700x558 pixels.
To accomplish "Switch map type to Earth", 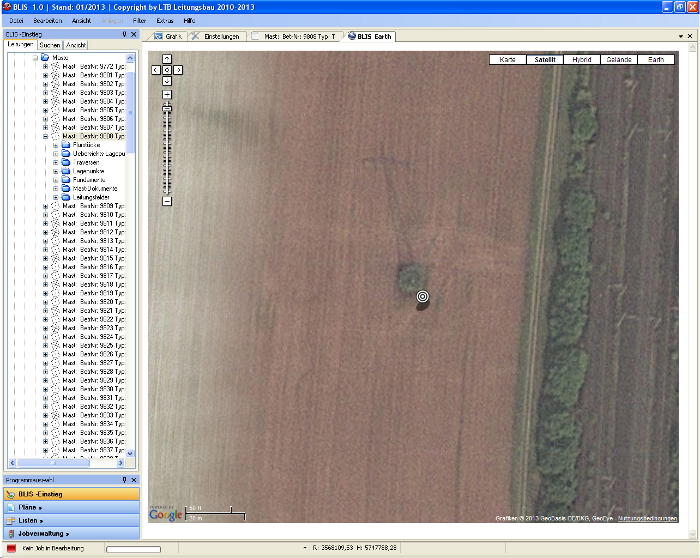I will click(656, 59).
